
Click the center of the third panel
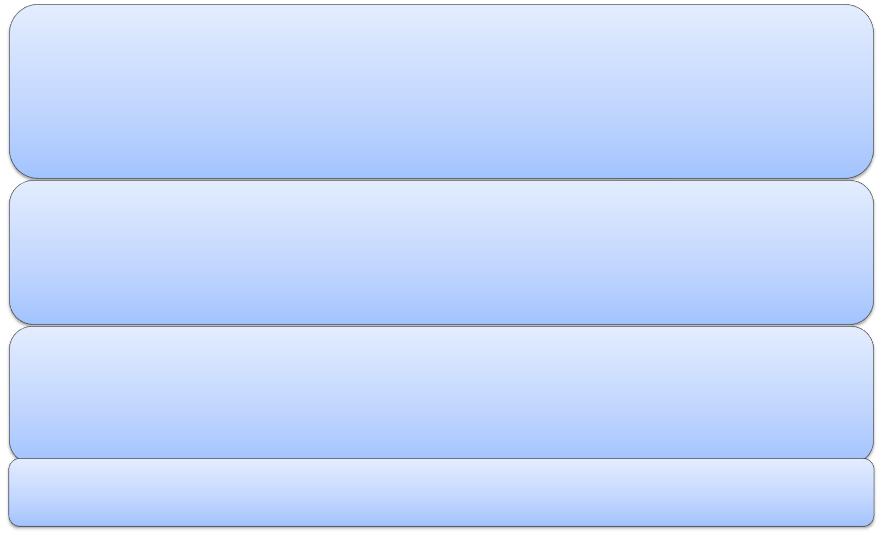click(x=442, y=393)
